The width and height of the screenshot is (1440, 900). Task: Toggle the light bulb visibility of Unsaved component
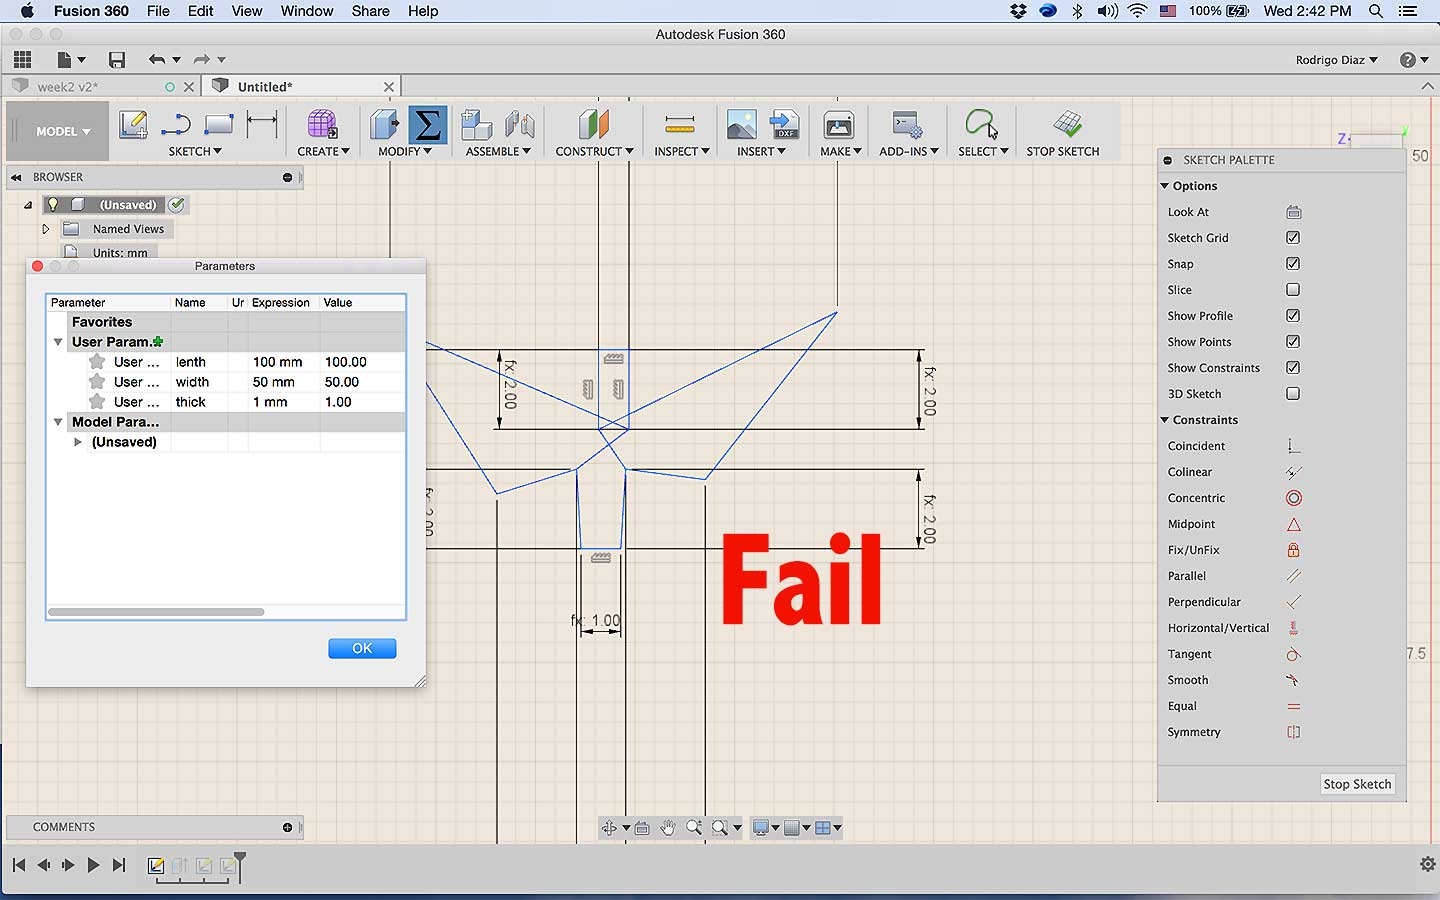point(53,204)
